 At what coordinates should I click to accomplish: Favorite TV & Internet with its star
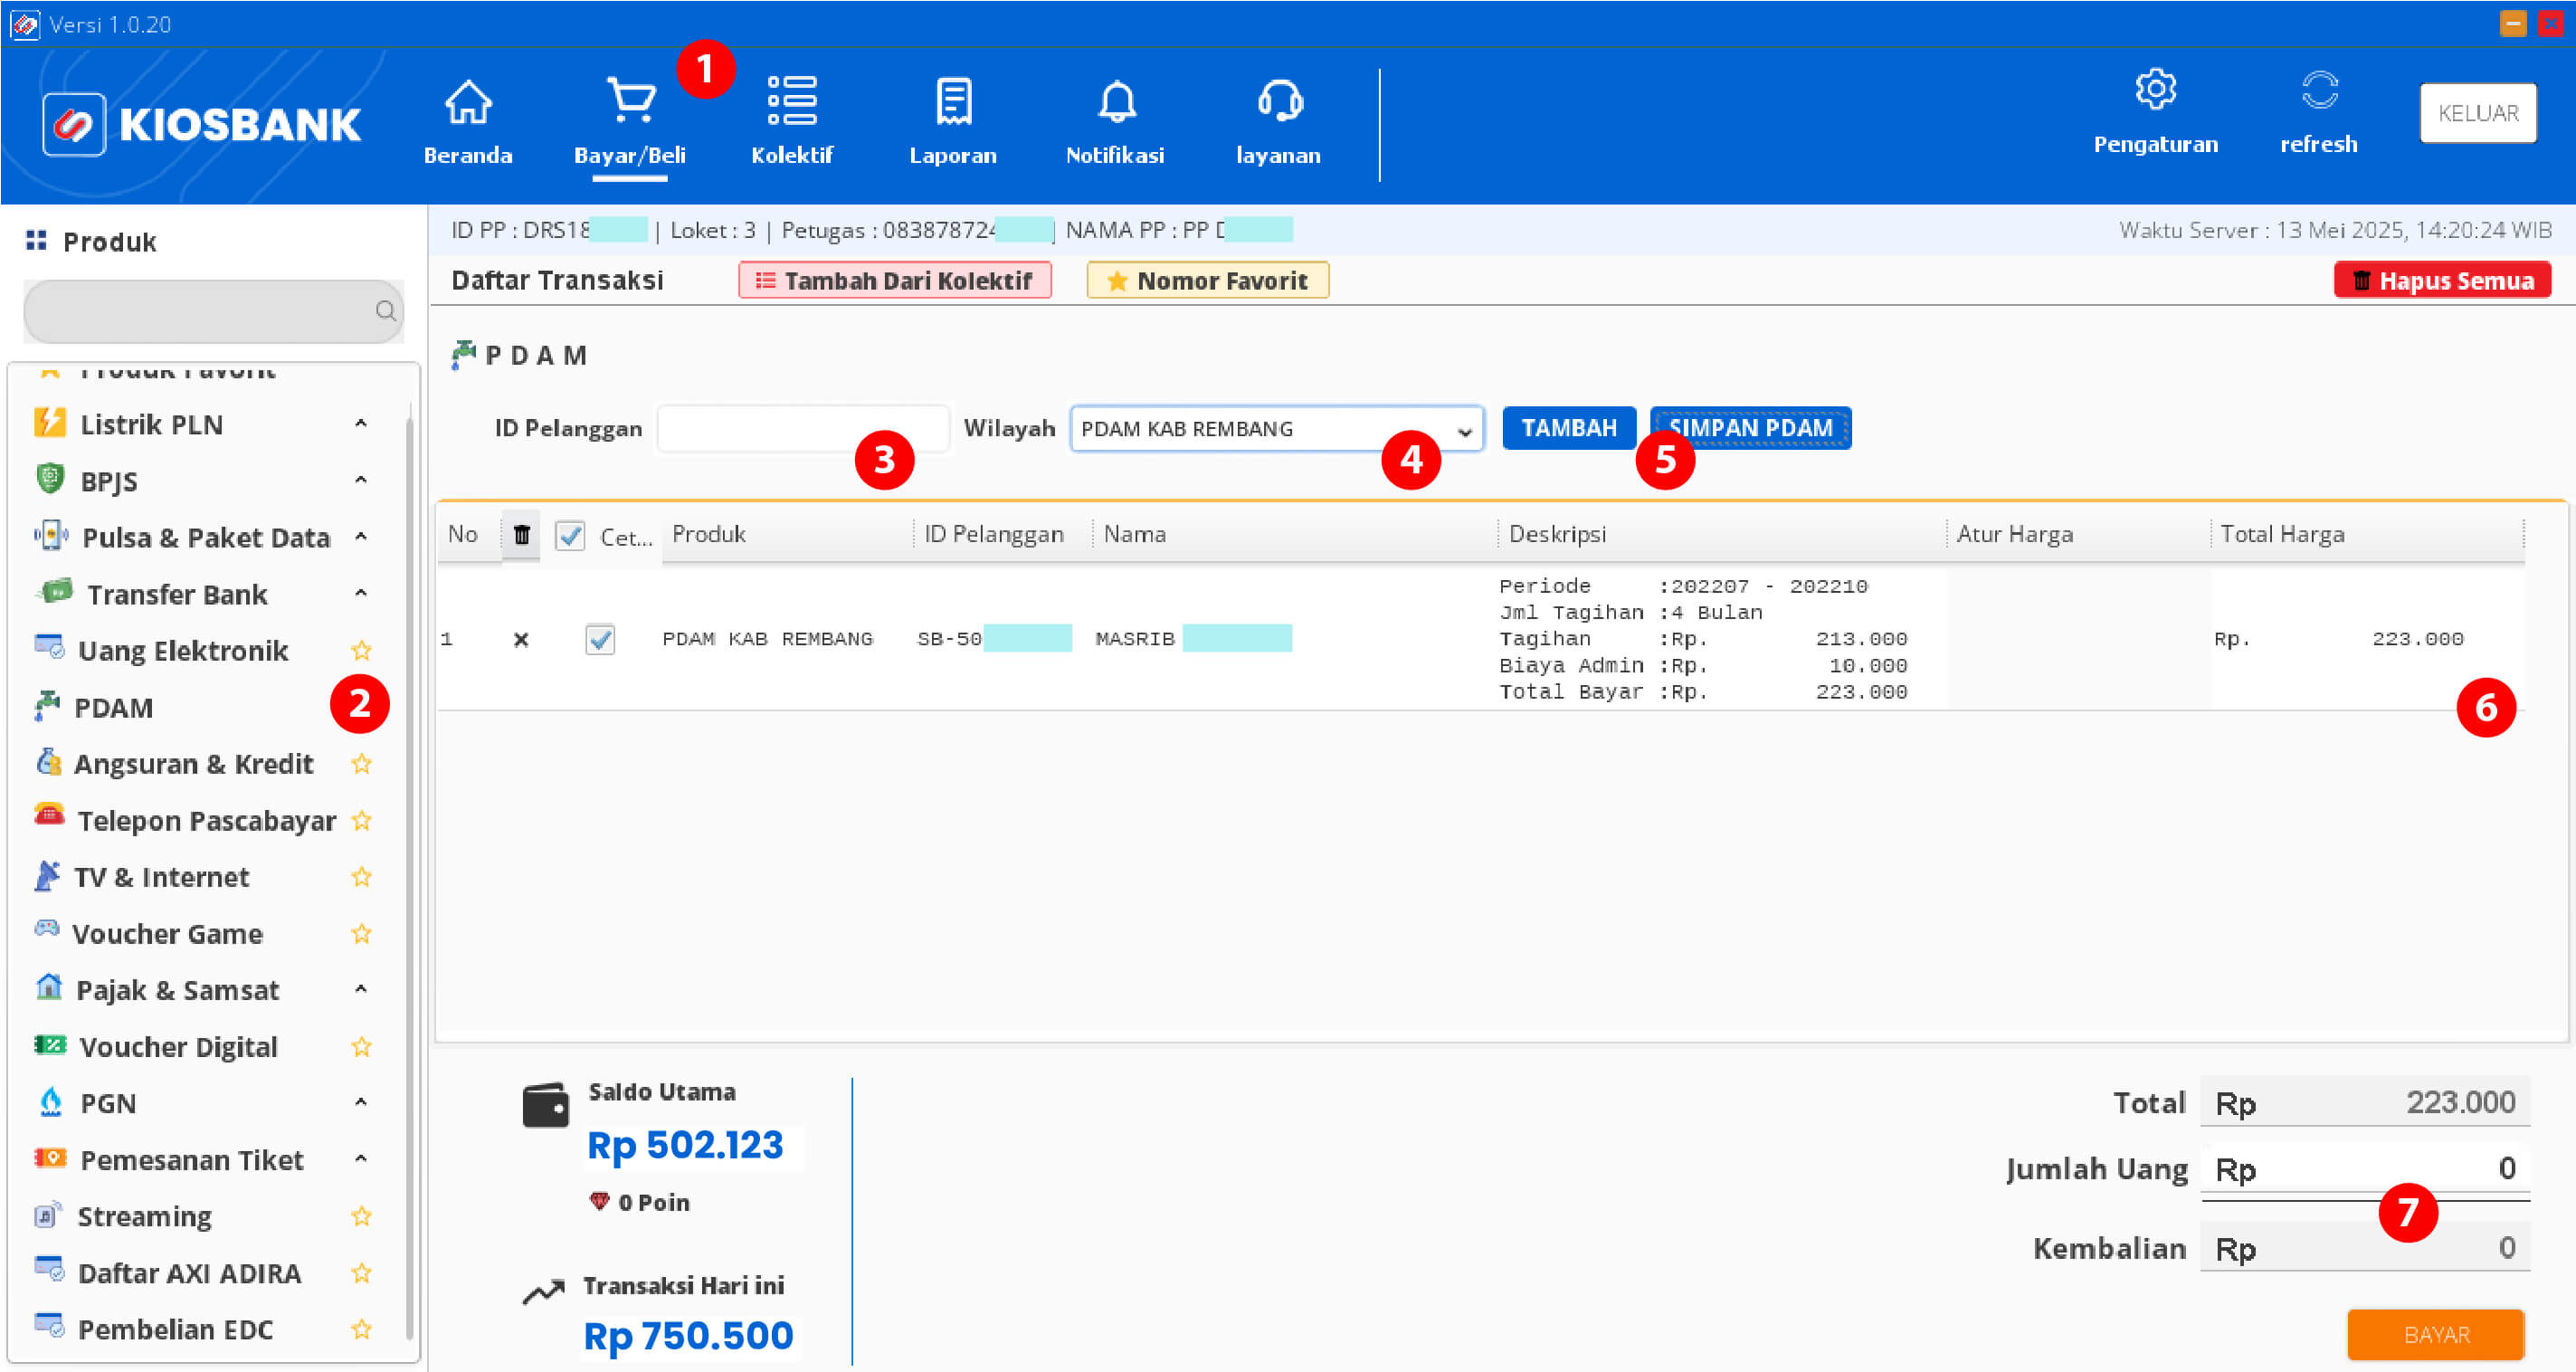[x=361, y=877]
